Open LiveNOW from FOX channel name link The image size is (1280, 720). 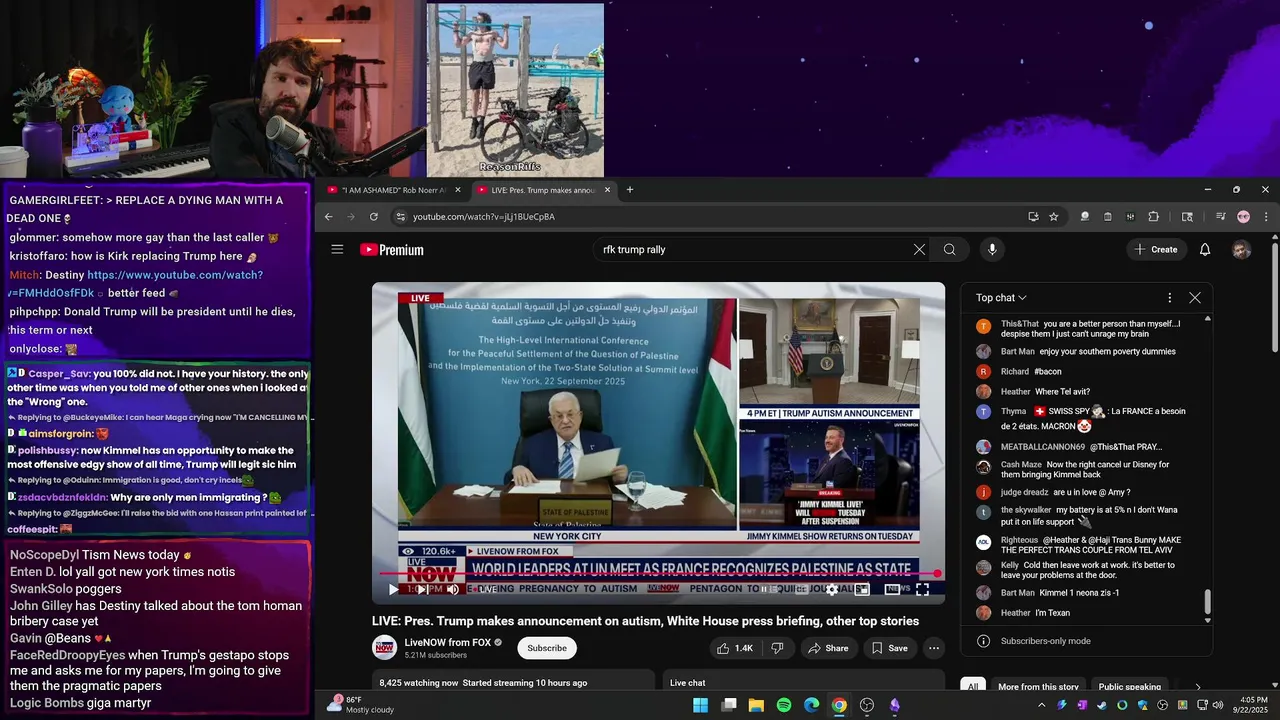(448, 642)
